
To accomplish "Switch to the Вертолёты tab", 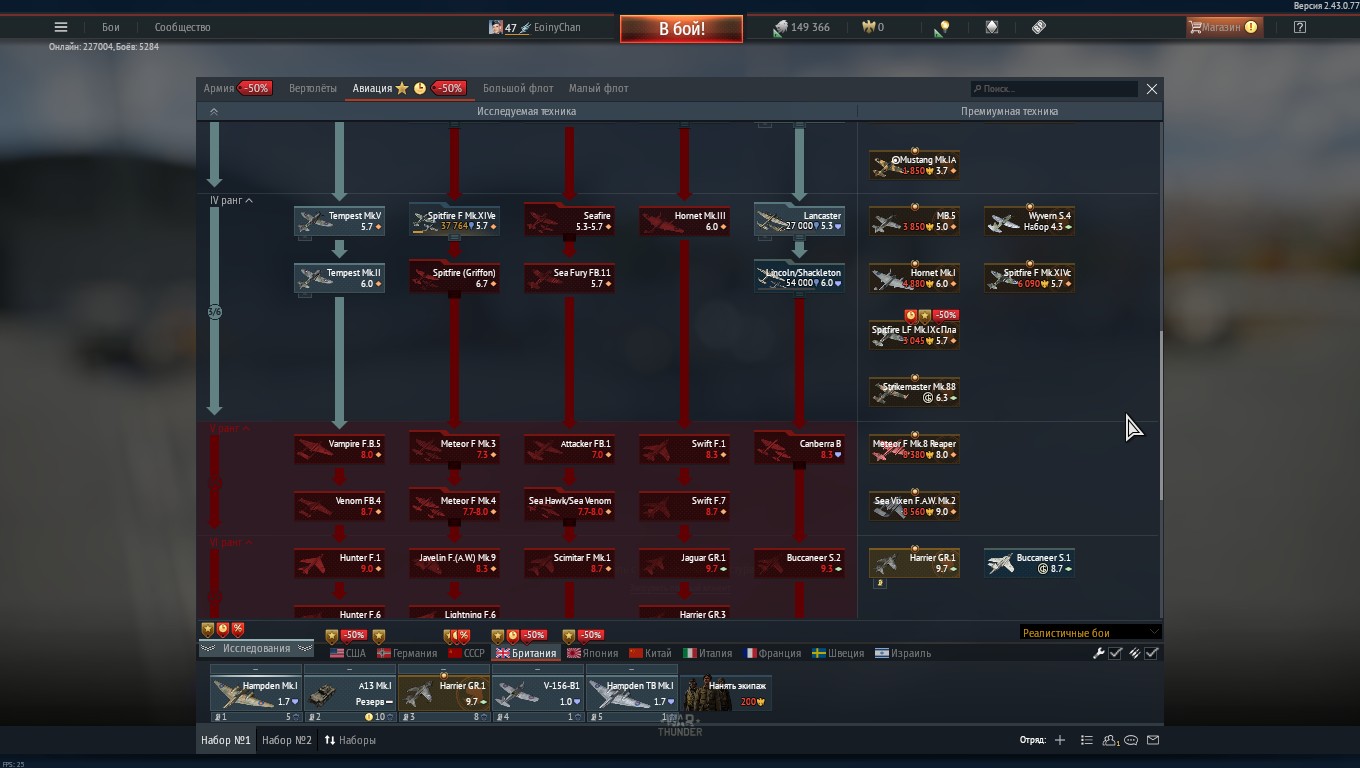I will point(313,89).
